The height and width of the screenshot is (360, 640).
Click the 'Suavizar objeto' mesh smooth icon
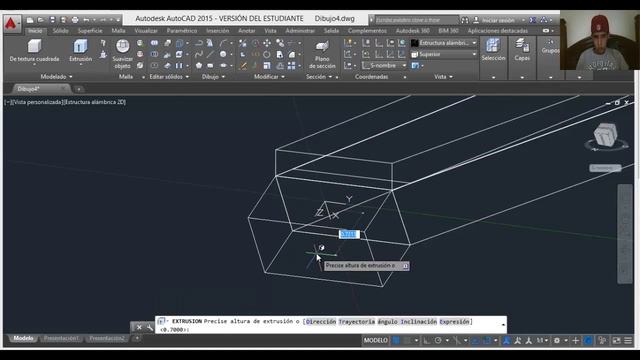tap(122, 46)
